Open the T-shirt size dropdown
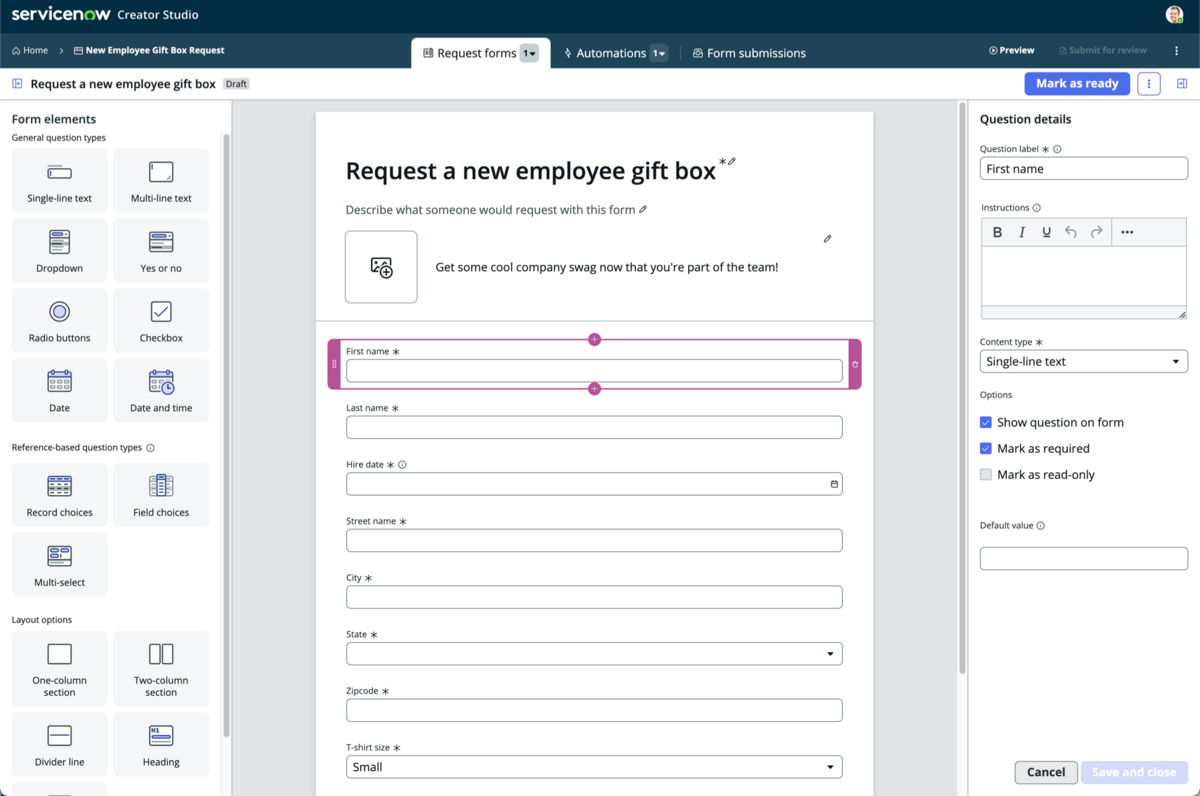This screenshot has height=796, width=1200. click(594, 767)
